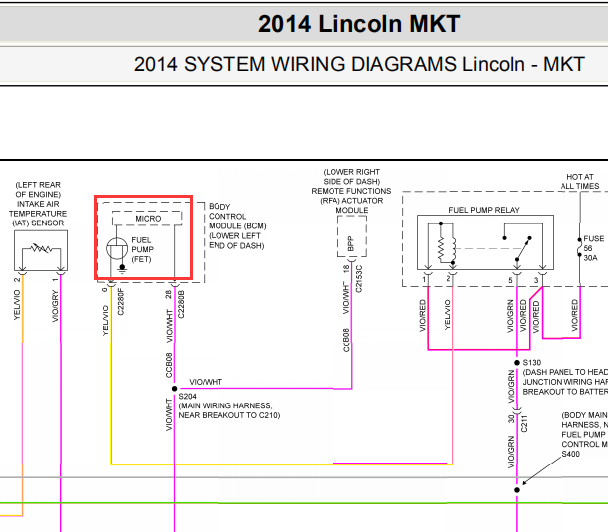Image resolution: width=608 pixels, height=532 pixels.
Task: Select the HOT AT ALL TIMES label
Action: coord(580,181)
